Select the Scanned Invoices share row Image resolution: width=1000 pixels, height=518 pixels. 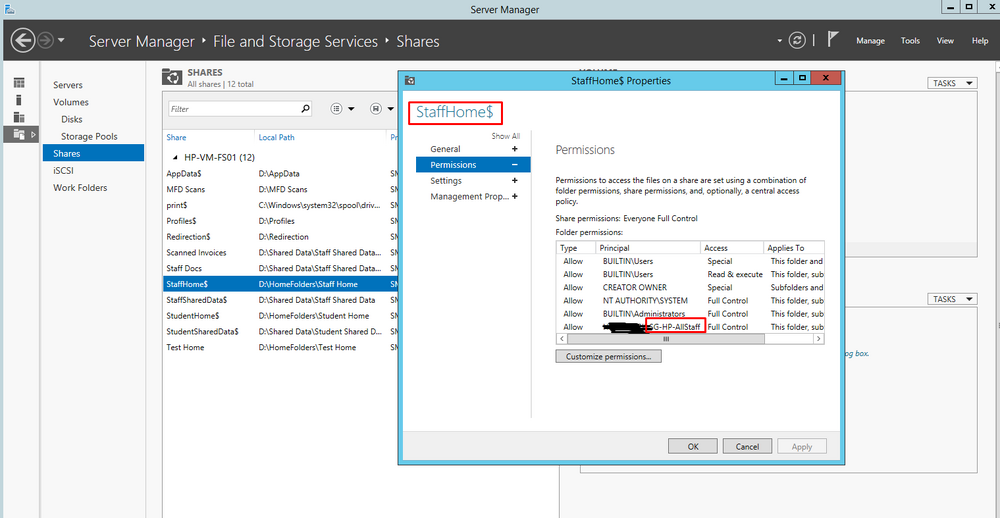(x=281, y=253)
